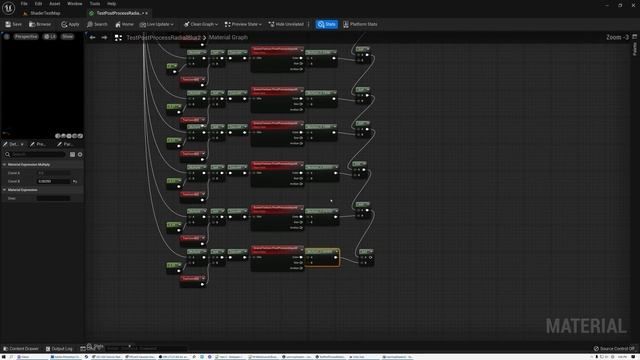
Task: Toggle Hide Unrelated nodes
Action: pyautogui.click(x=286, y=24)
